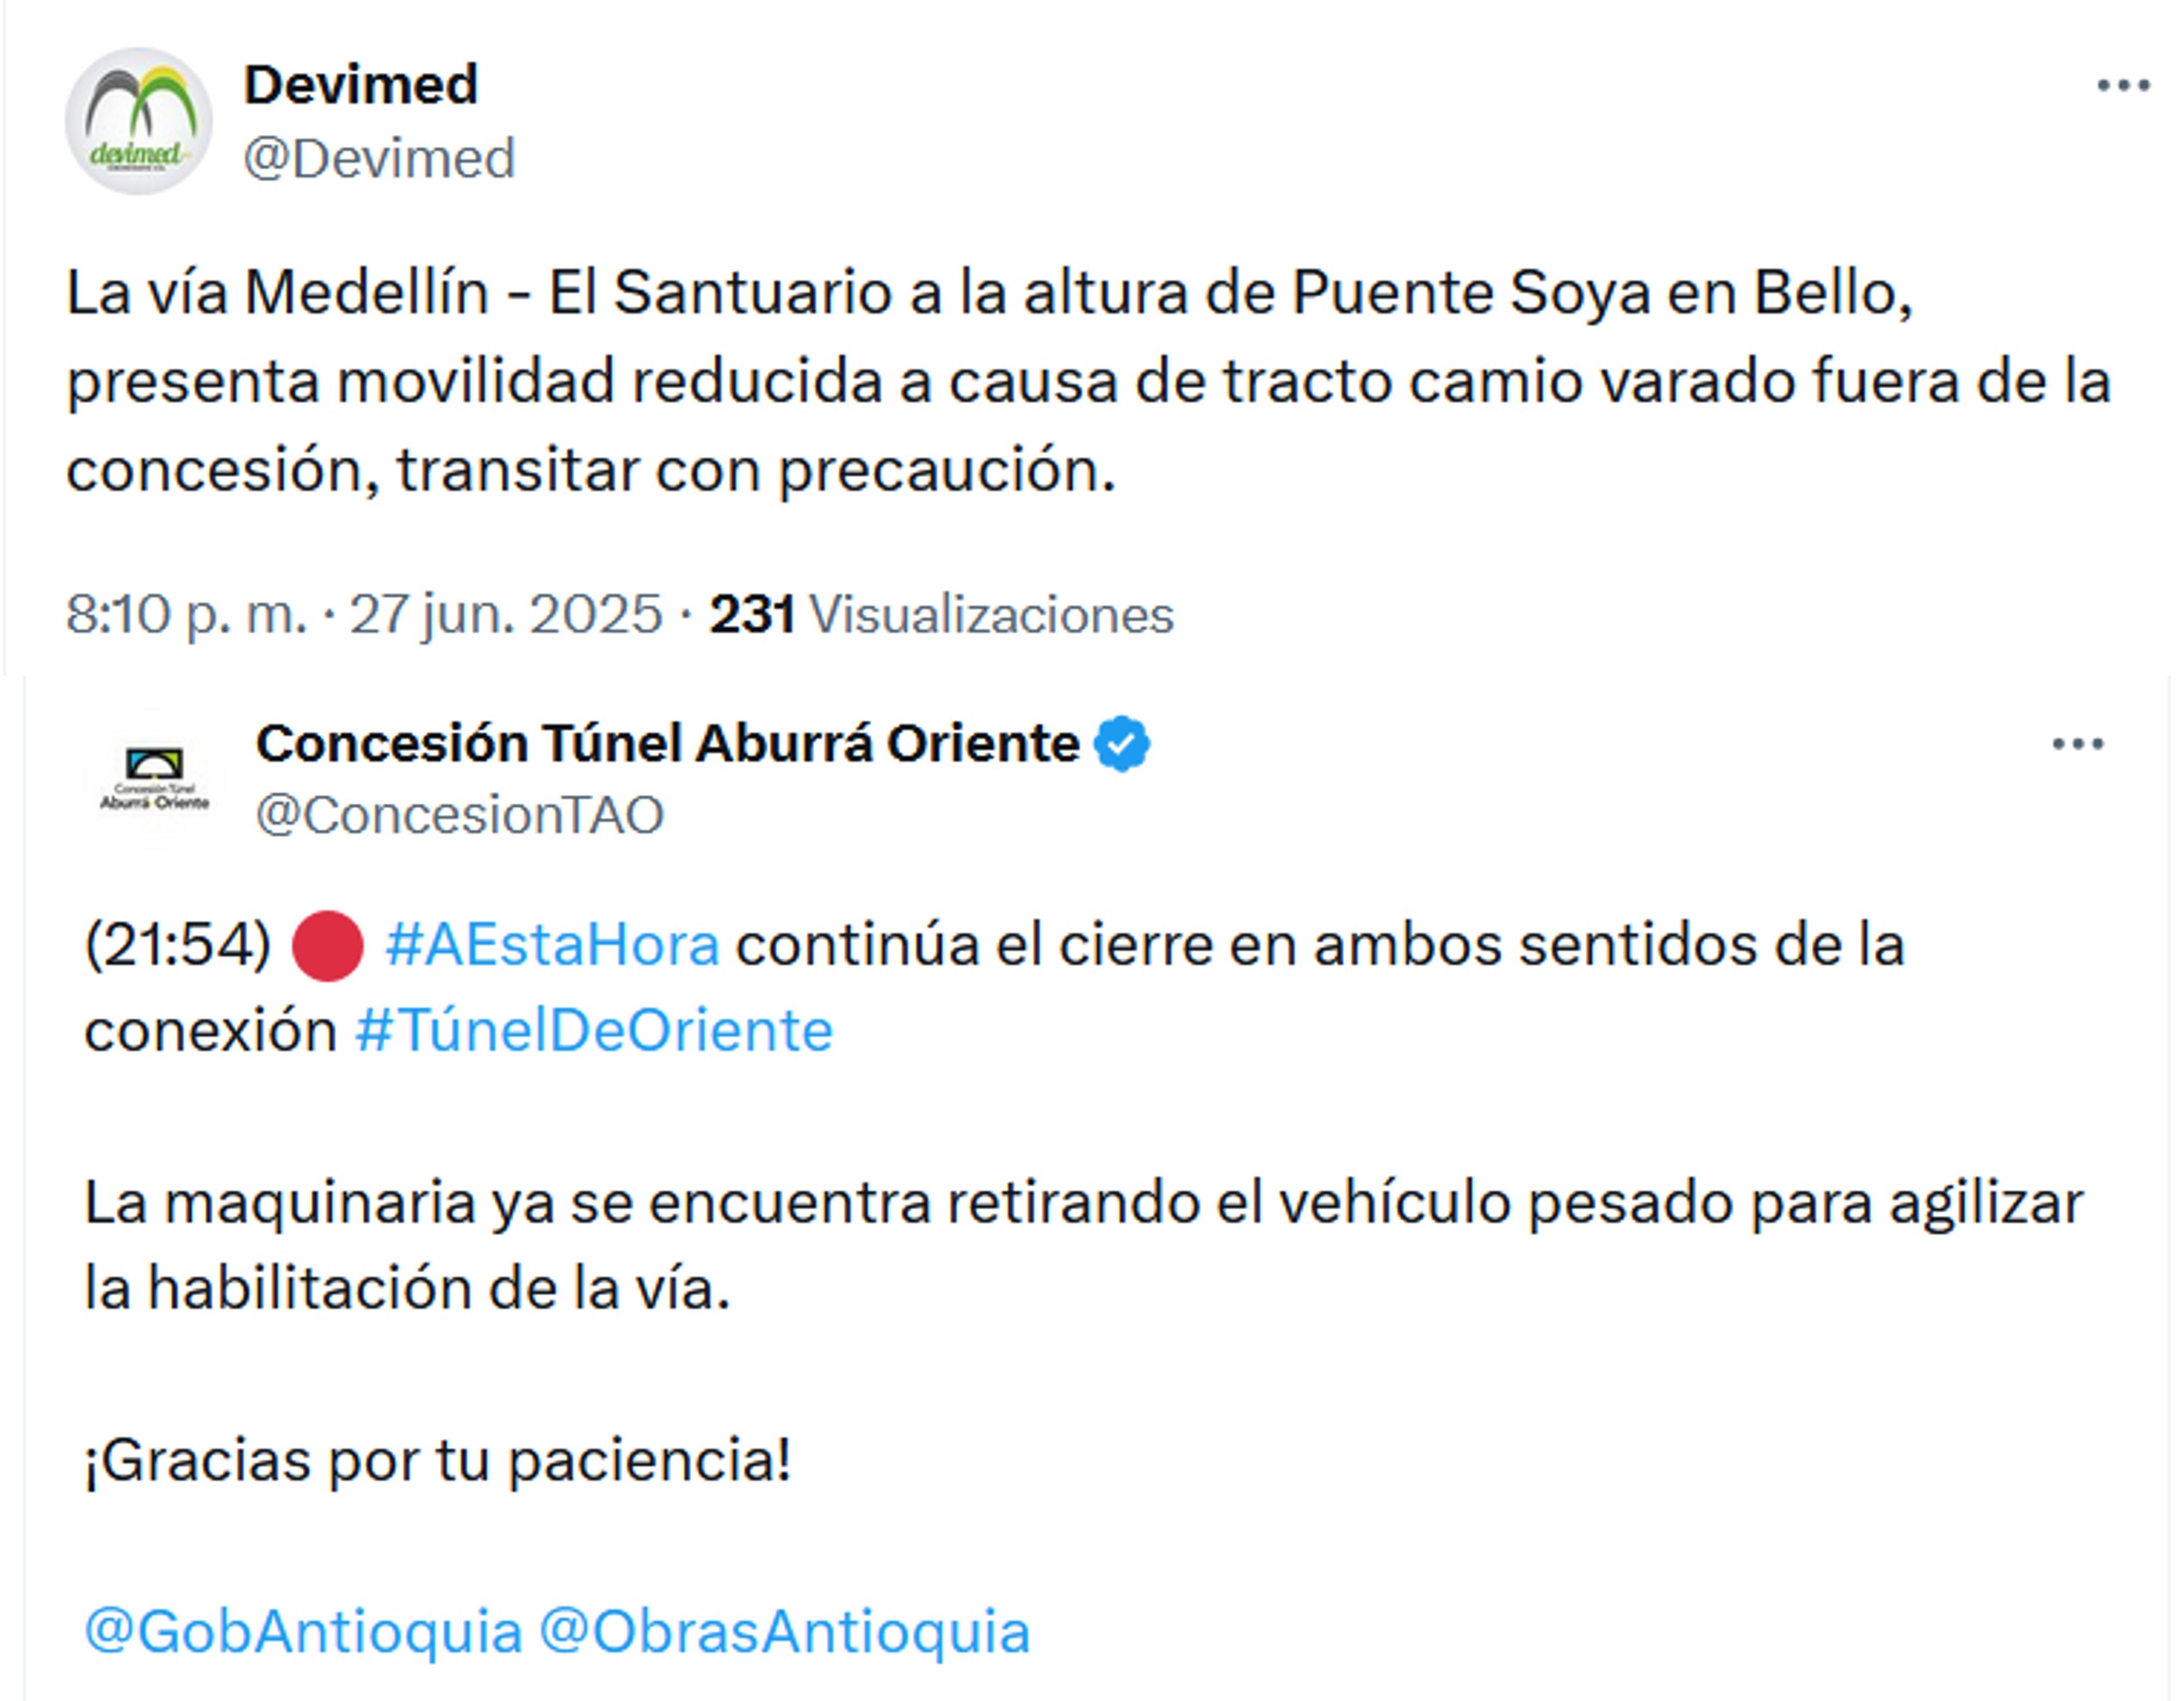Open more options on ConcesionTAO's post
Viewport: 2184px width, 1701px height.
tap(2078, 744)
